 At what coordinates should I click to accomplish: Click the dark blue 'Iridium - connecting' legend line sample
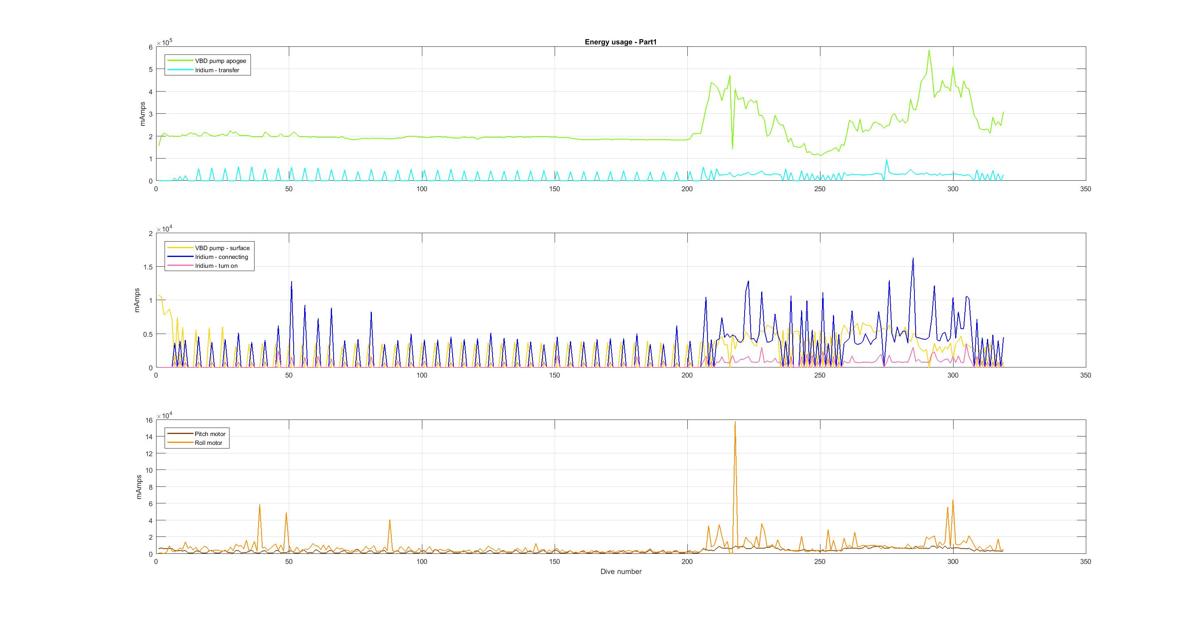180,257
